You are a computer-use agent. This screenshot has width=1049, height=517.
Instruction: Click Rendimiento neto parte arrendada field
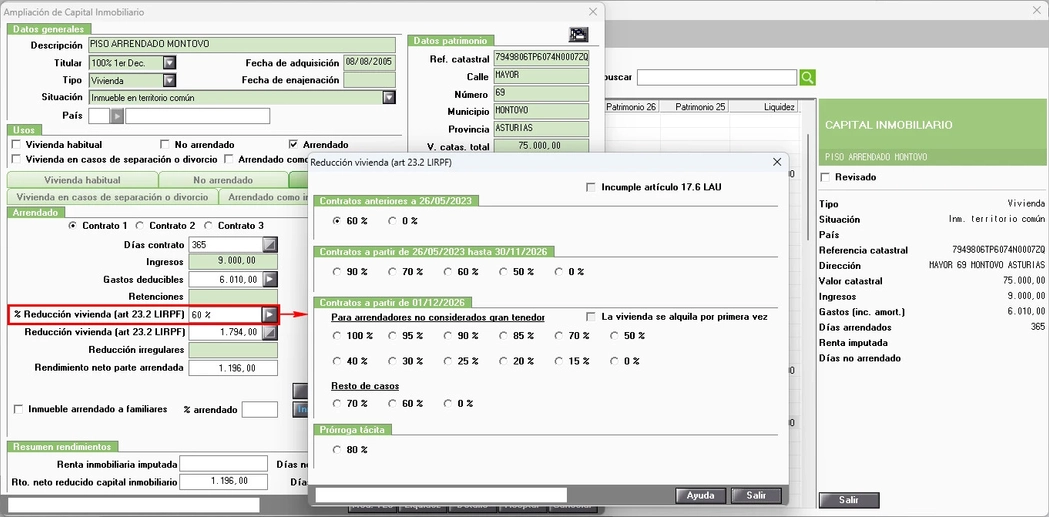[x=233, y=368]
